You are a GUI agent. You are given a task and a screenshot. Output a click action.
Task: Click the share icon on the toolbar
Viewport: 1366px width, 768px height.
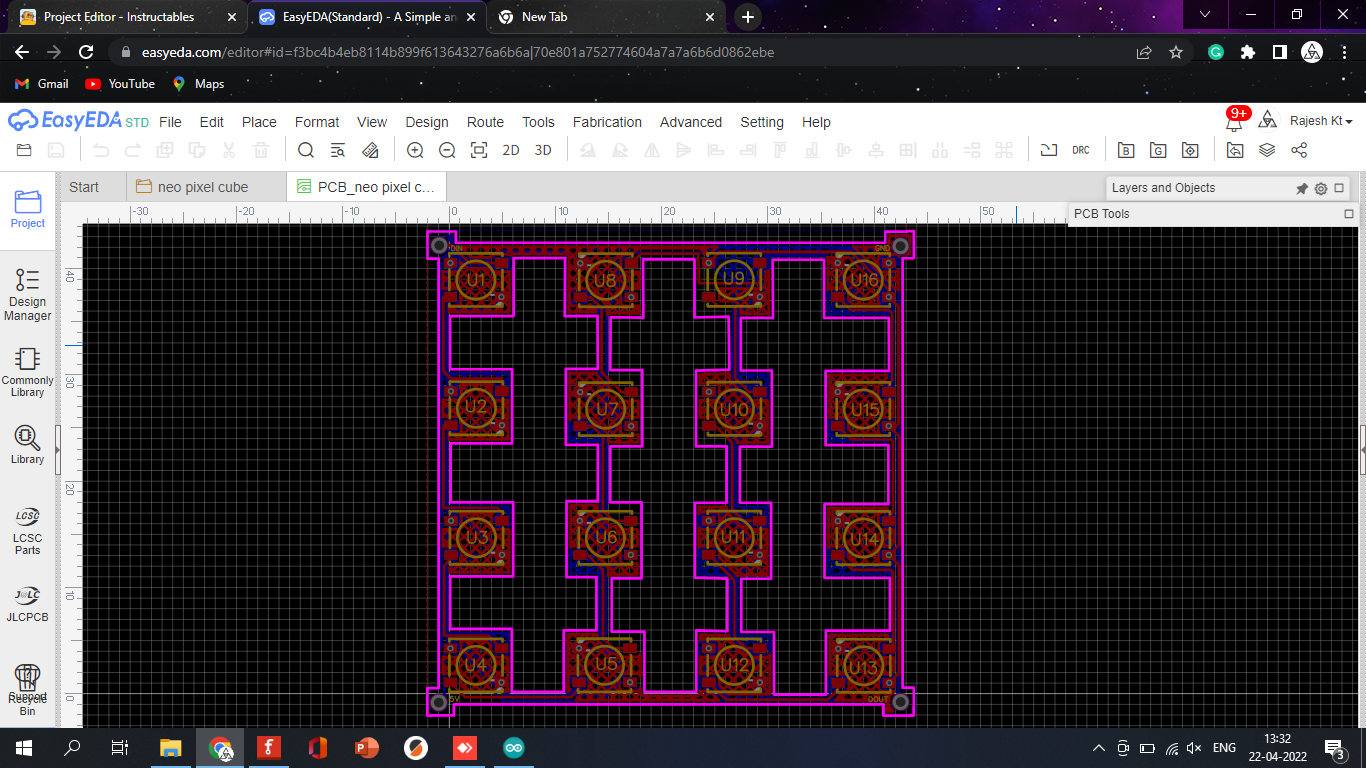pyautogui.click(x=1297, y=149)
